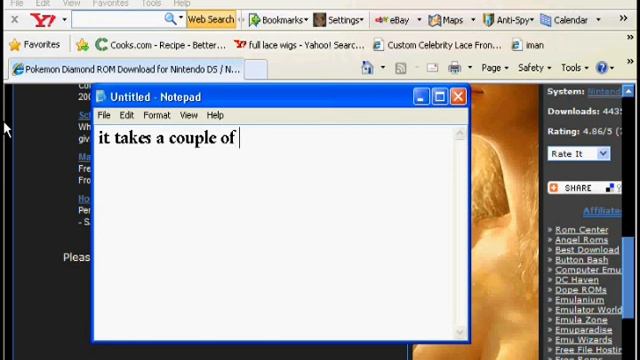Screen dimensions: 640x360
Task: Open the Emu Wizards affiliate link
Action: 584,340
